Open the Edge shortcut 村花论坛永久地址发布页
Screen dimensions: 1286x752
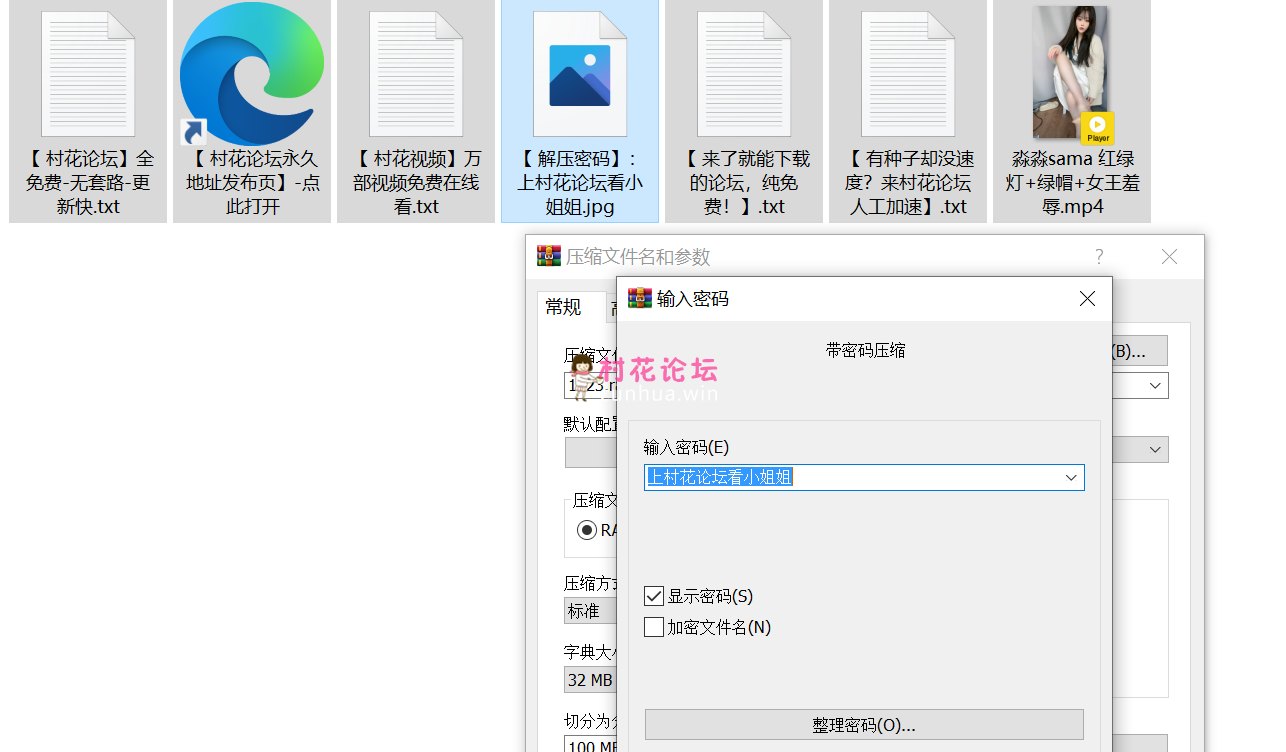click(252, 74)
